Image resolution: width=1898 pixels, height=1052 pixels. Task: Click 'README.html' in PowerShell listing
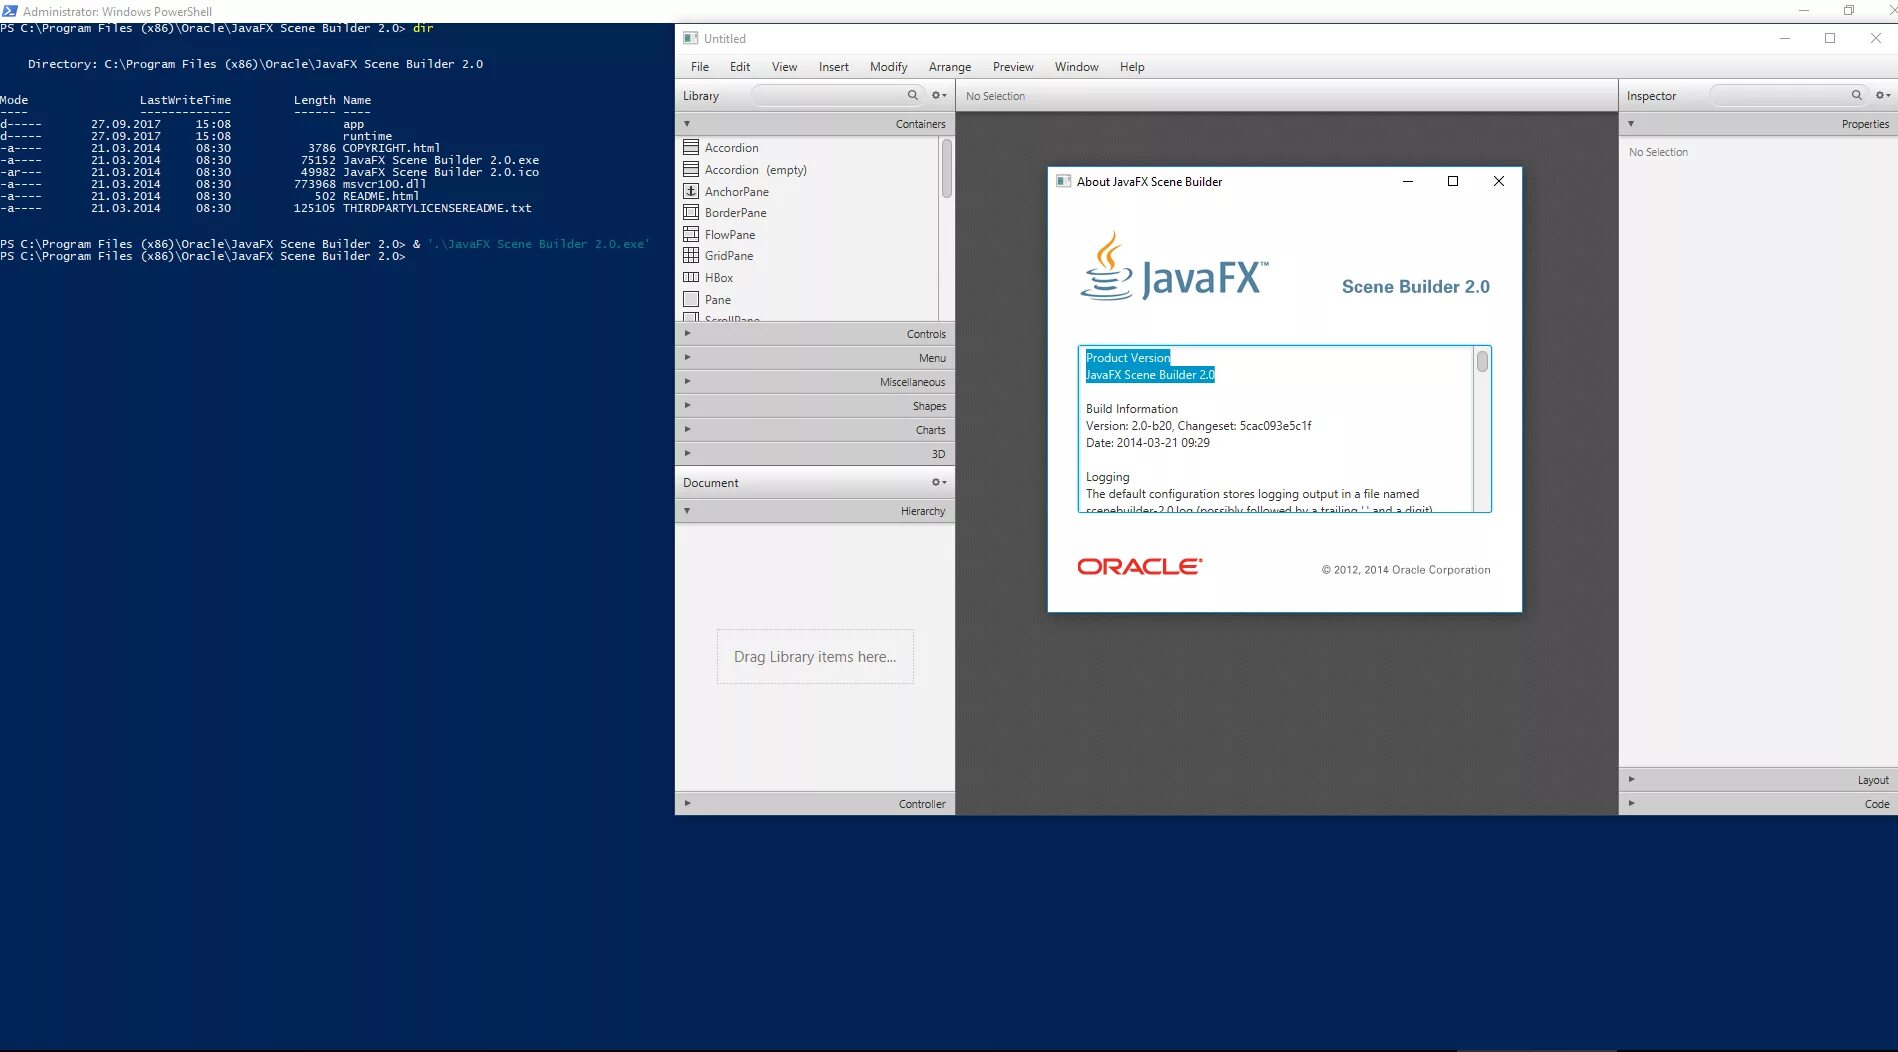381,196
